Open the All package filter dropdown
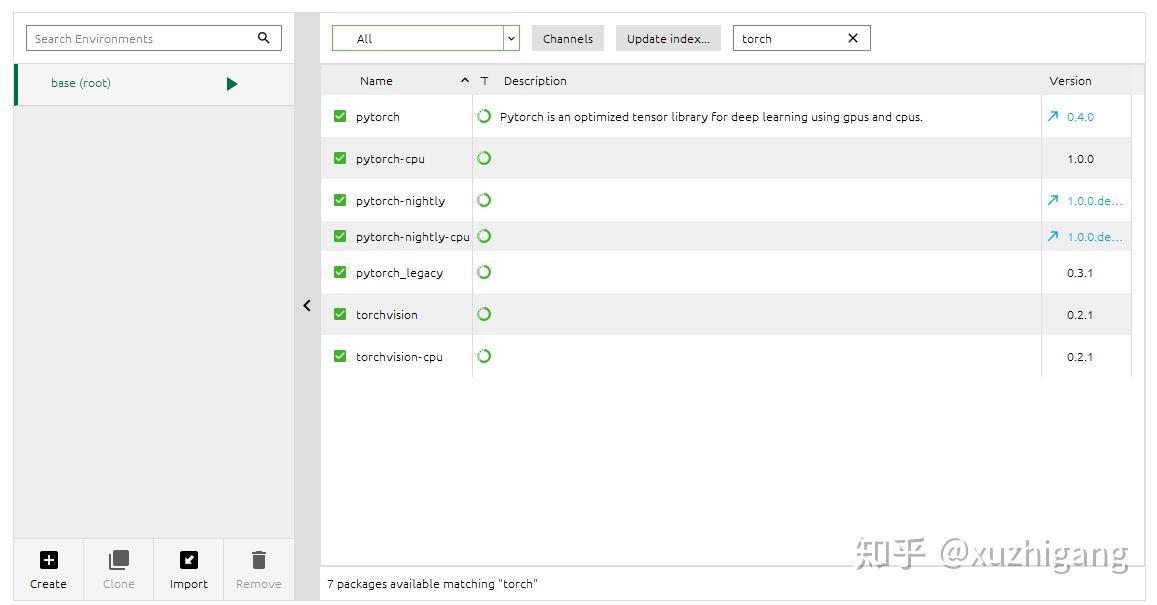This screenshot has width=1157, height=605. coord(426,38)
